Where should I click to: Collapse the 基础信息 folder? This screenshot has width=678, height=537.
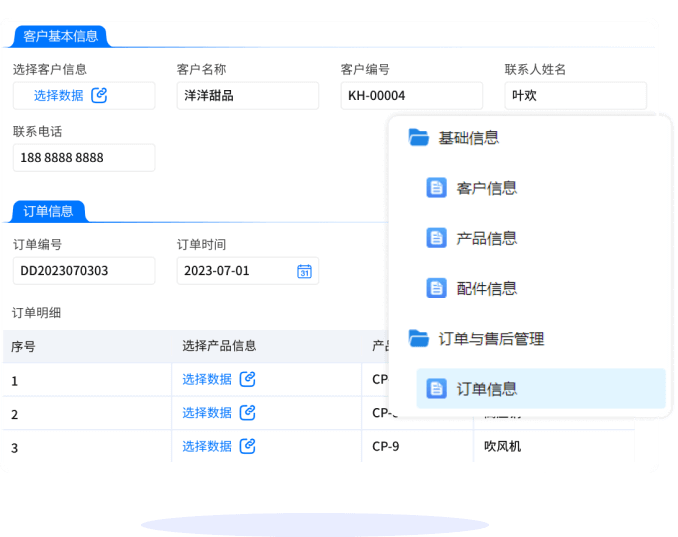coord(418,138)
